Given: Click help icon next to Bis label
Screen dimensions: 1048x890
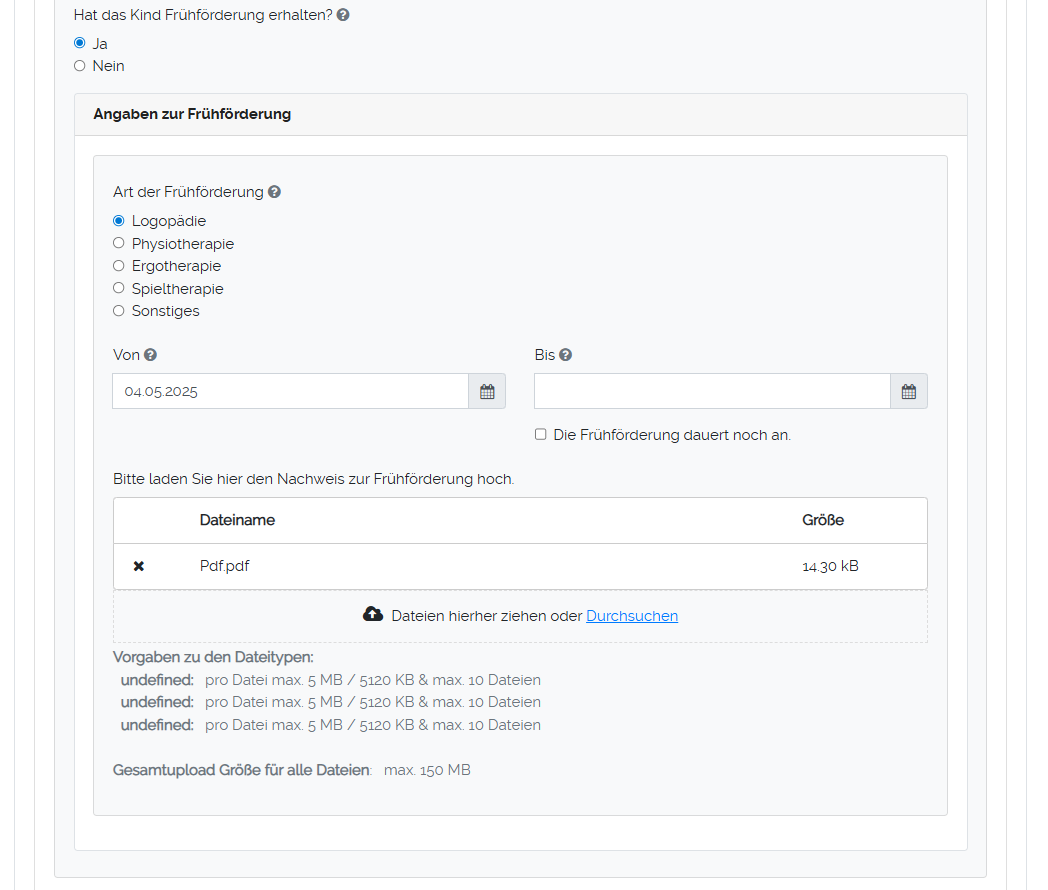Looking at the screenshot, I should (x=565, y=355).
